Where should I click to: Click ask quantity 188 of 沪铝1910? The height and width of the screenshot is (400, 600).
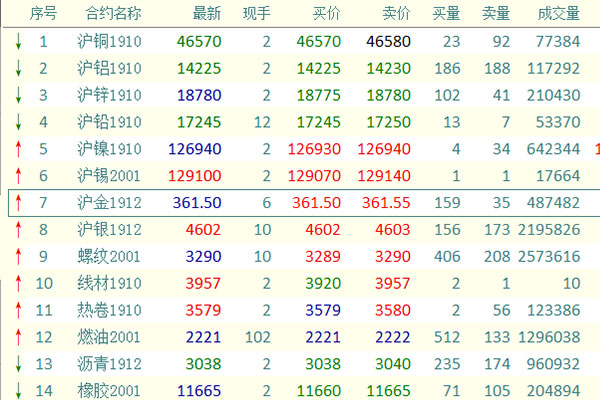[x=497, y=68]
